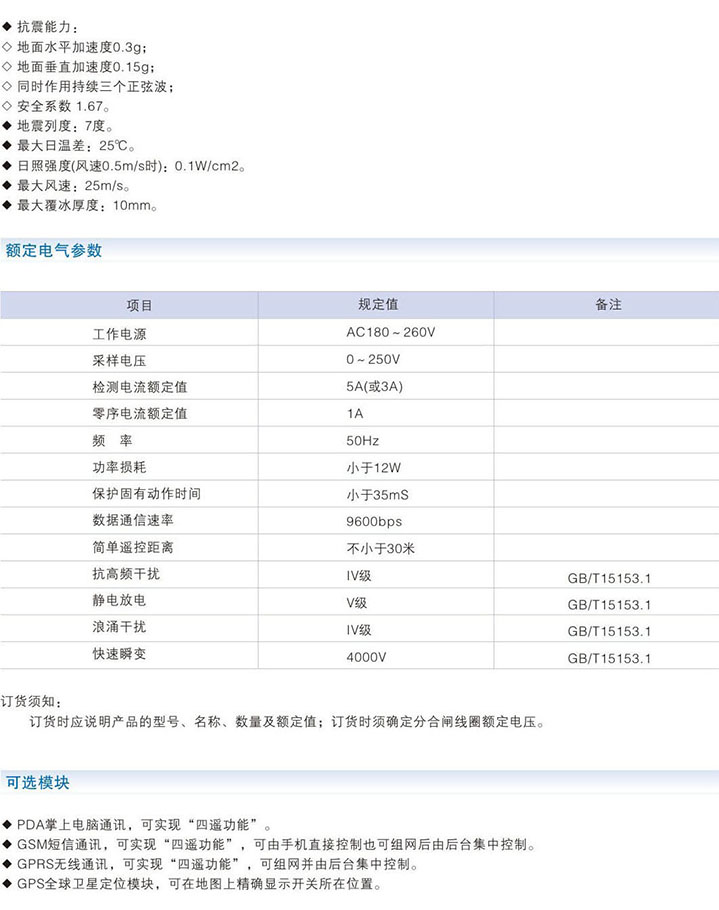Select the 小于35mS value cell

(376, 494)
